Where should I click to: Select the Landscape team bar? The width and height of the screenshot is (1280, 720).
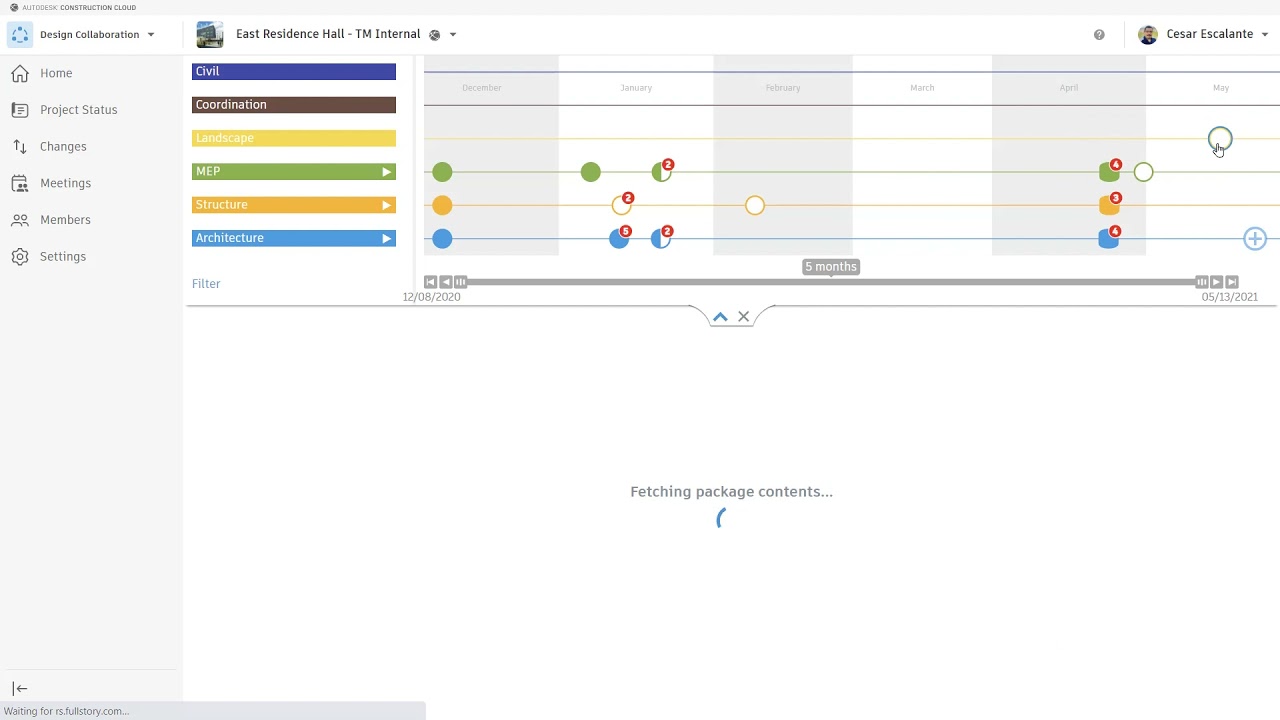pyautogui.click(x=294, y=138)
